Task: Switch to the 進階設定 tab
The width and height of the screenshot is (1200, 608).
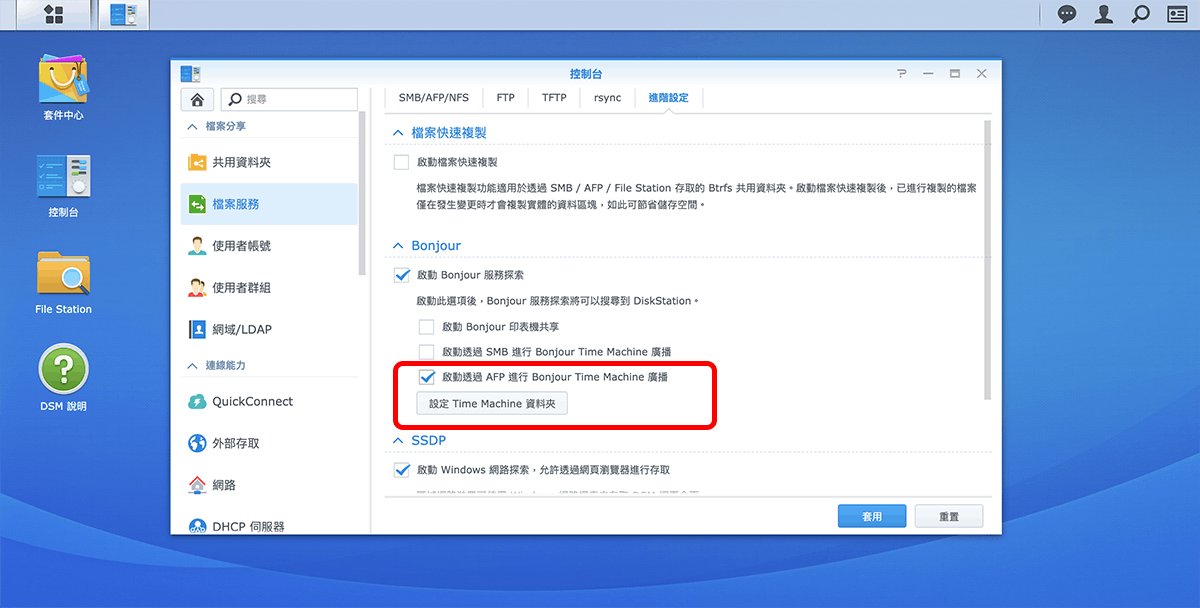Action: click(x=669, y=98)
